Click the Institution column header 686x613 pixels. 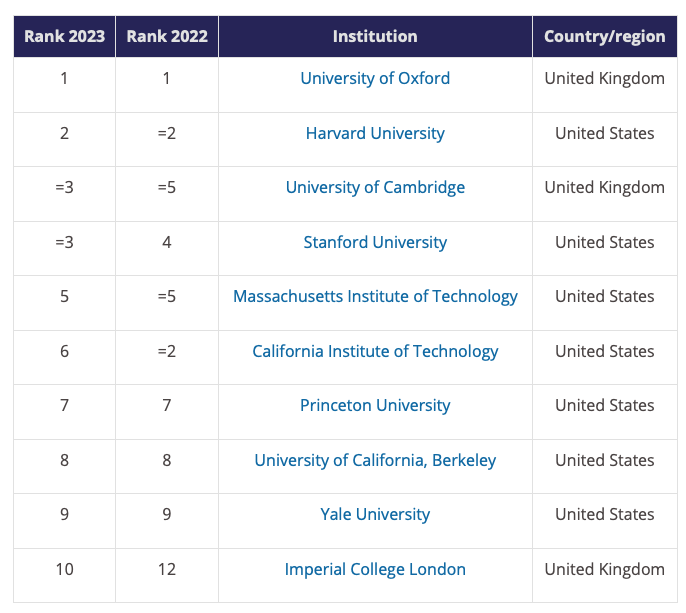point(375,36)
